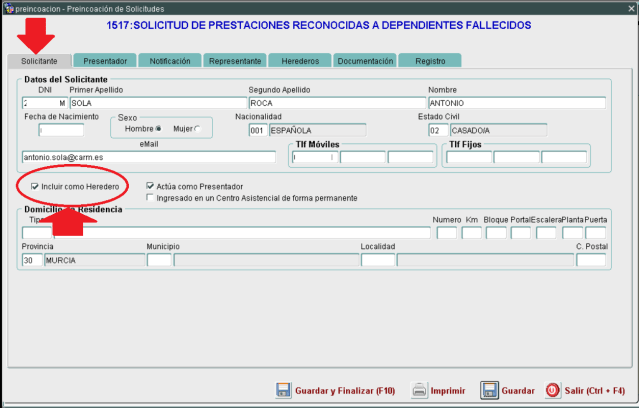
Task: Click the second Tlf Móviles field
Action: (363, 157)
